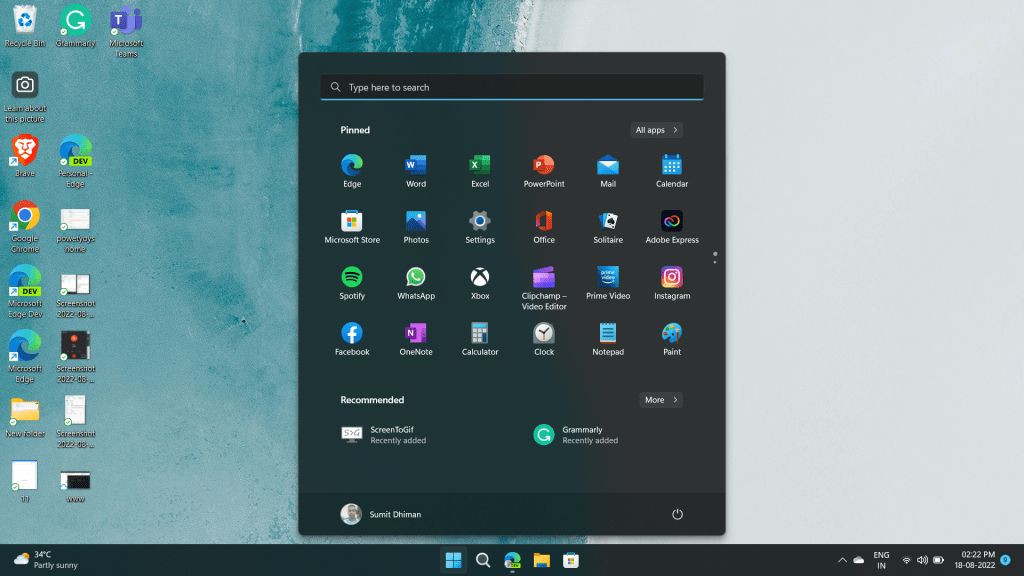Image resolution: width=1024 pixels, height=576 pixels.
Task: Open Instagram from pinned apps
Action: 672,283
